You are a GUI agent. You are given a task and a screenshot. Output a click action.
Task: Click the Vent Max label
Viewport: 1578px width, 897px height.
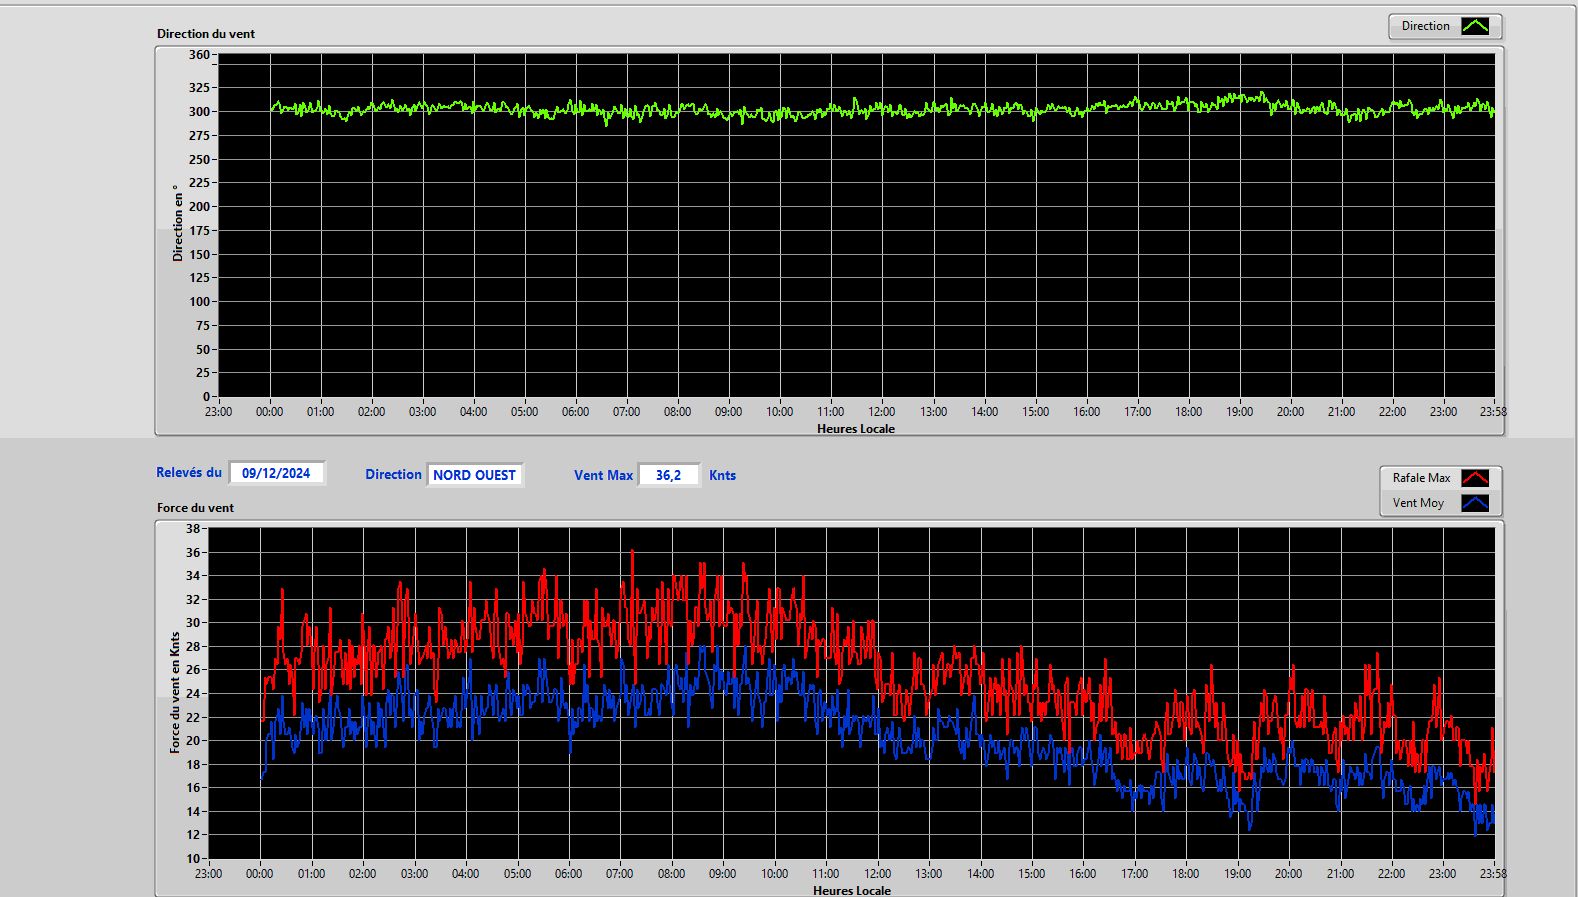603,476
